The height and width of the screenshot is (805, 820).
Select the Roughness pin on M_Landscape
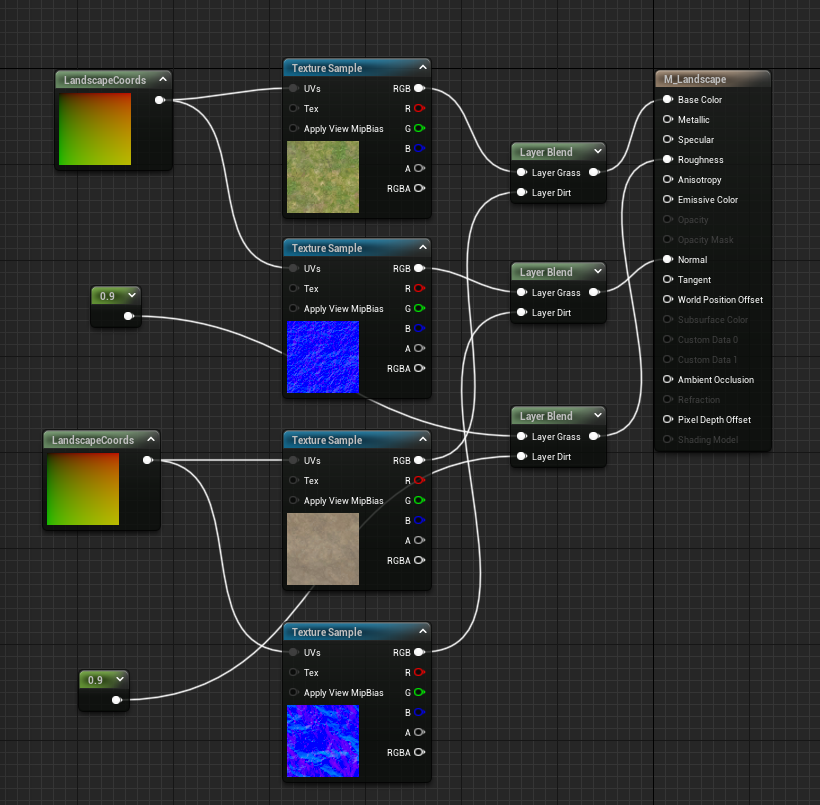coord(667,160)
